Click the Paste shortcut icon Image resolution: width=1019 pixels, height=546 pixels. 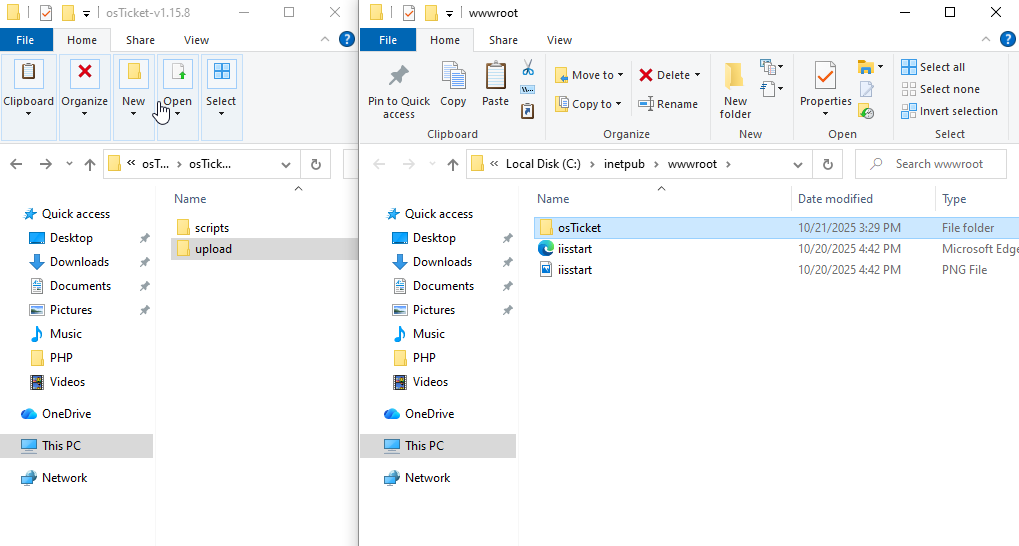[x=528, y=111]
